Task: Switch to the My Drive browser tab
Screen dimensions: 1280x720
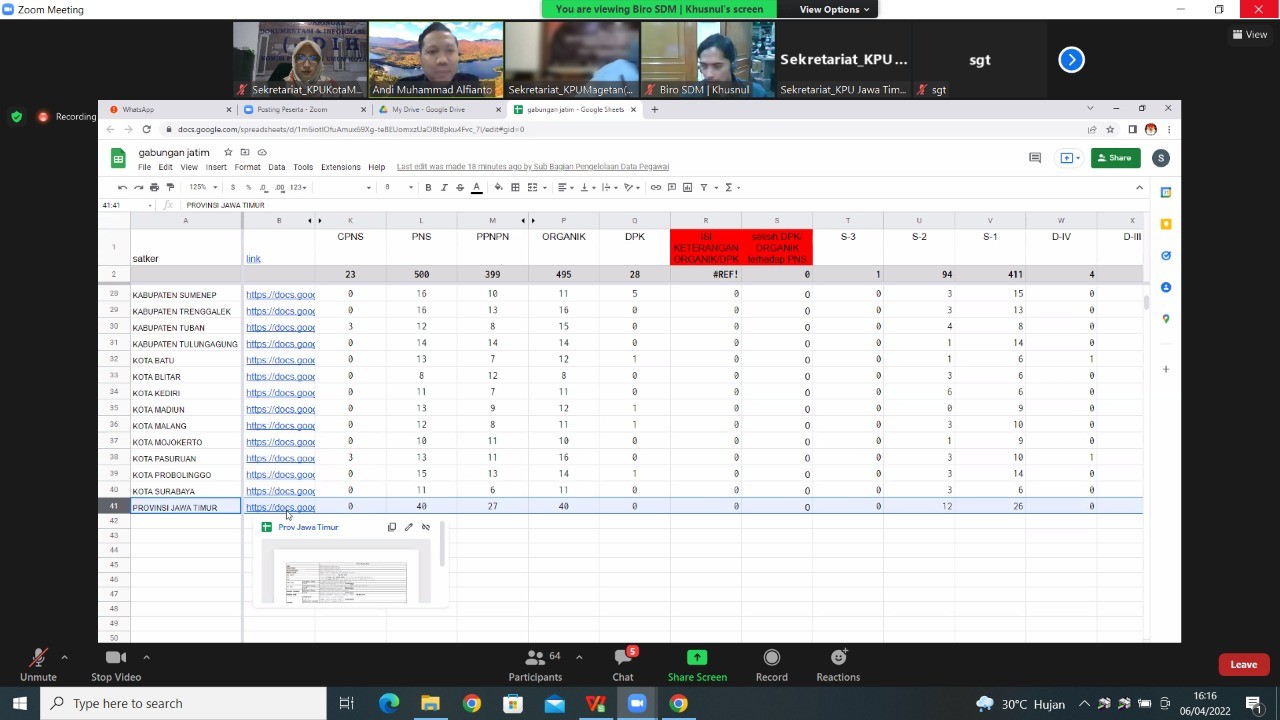Action: (x=429, y=109)
